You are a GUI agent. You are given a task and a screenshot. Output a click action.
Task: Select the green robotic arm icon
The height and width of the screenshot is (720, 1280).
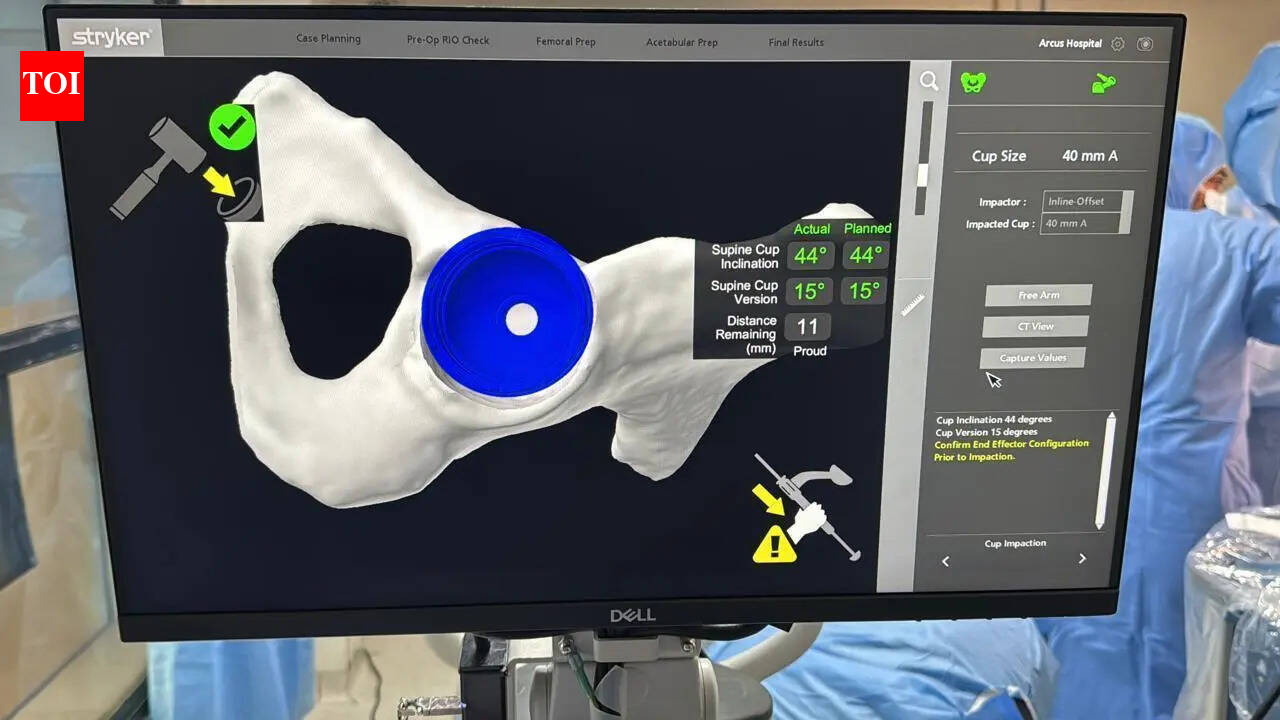[1104, 84]
